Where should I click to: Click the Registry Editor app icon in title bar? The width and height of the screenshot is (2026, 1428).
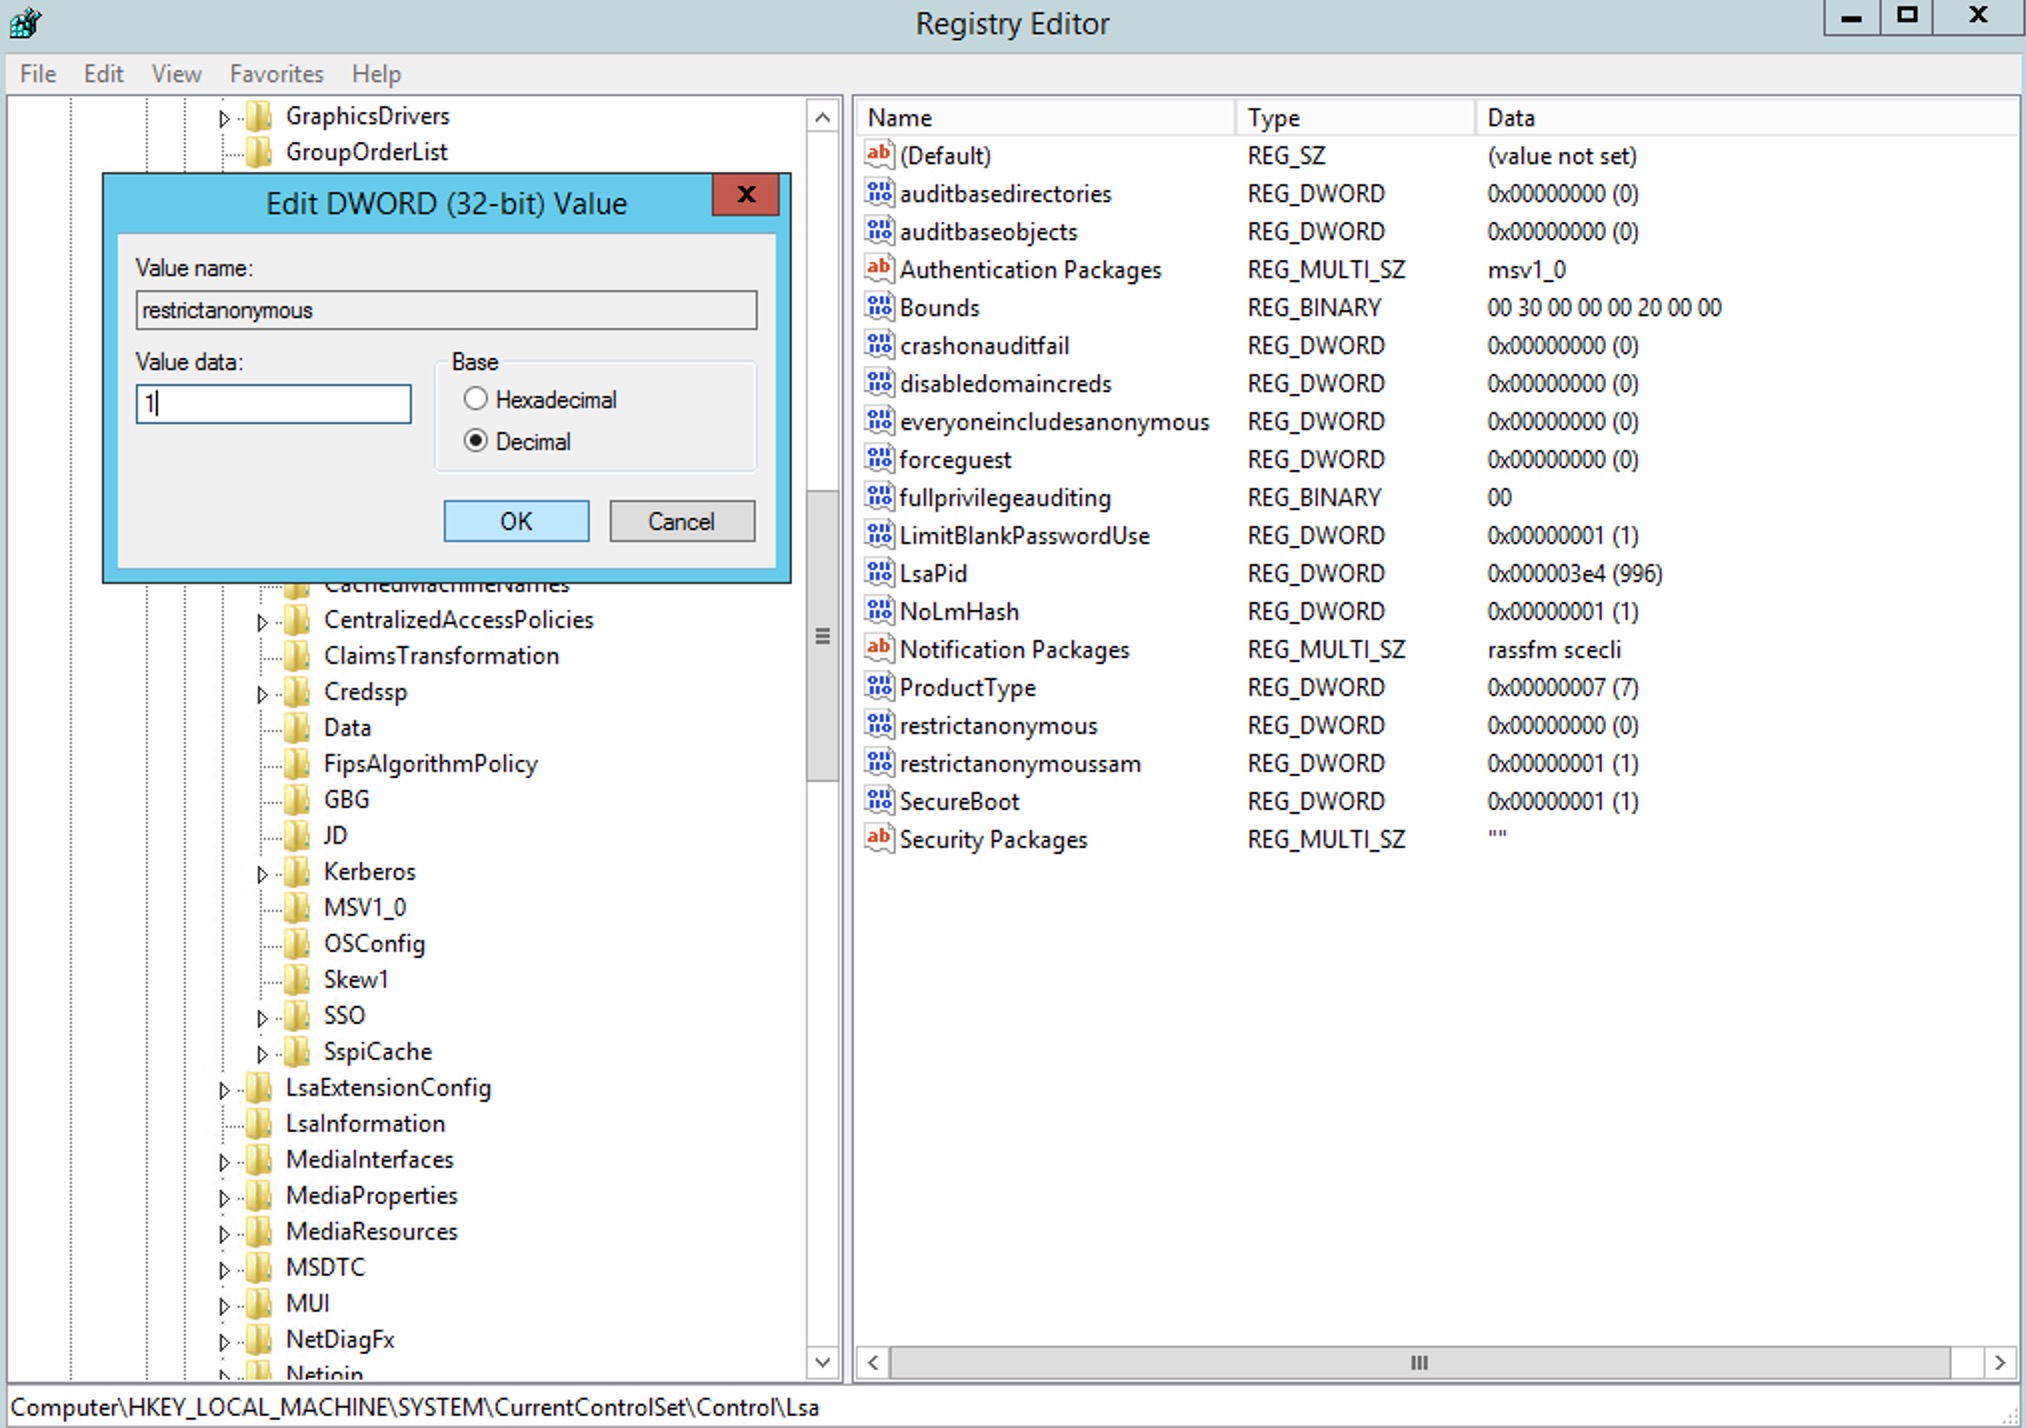tap(25, 22)
